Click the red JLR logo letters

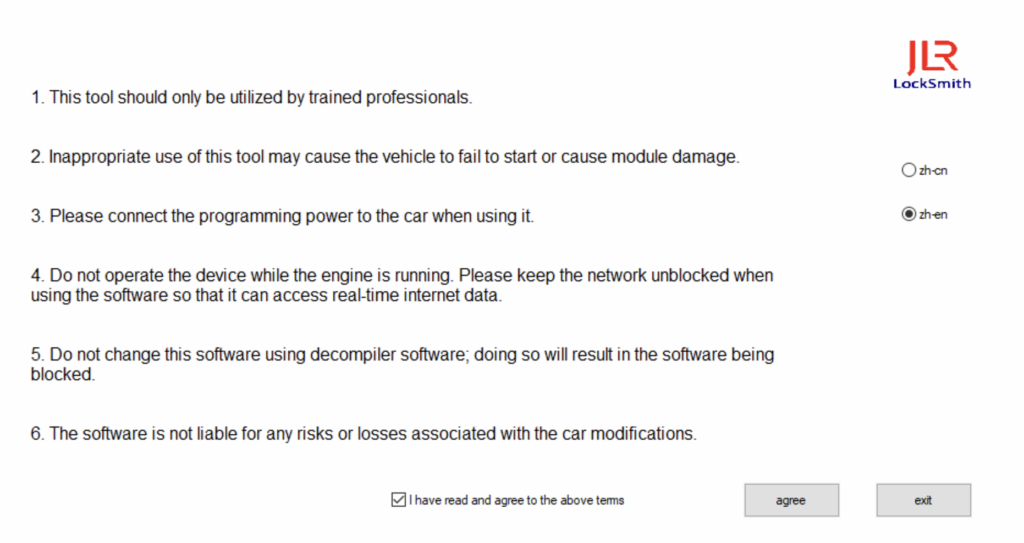pyautogui.click(x=932, y=58)
